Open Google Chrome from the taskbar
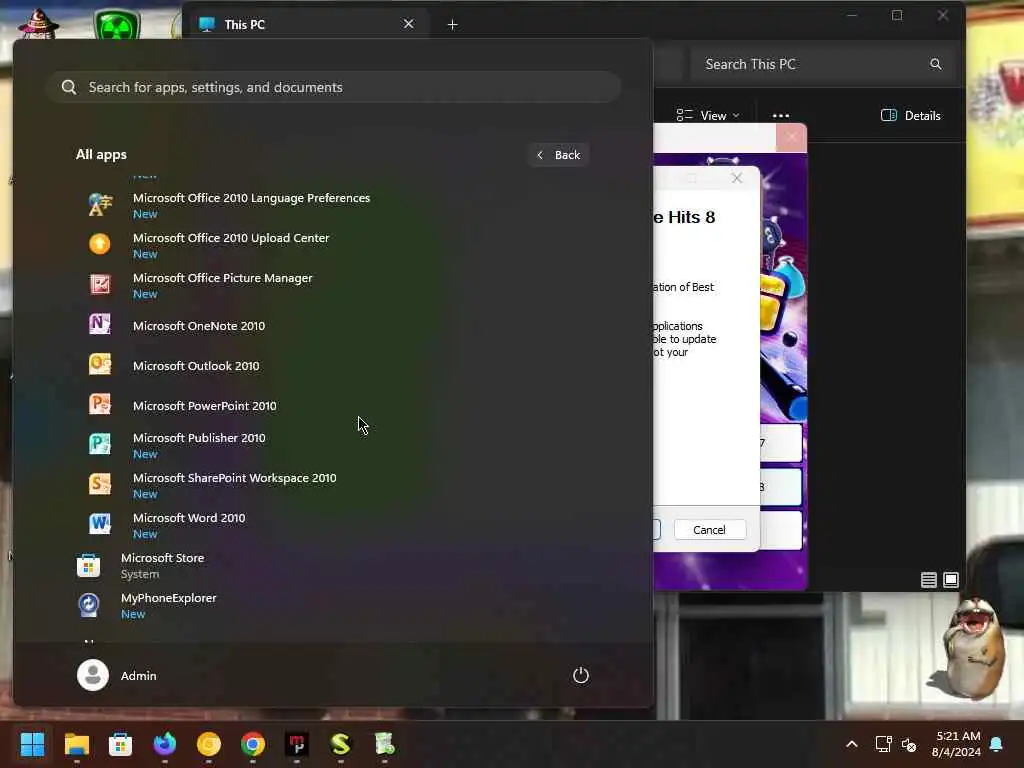The image size is (1024, 768). point(253,744)
